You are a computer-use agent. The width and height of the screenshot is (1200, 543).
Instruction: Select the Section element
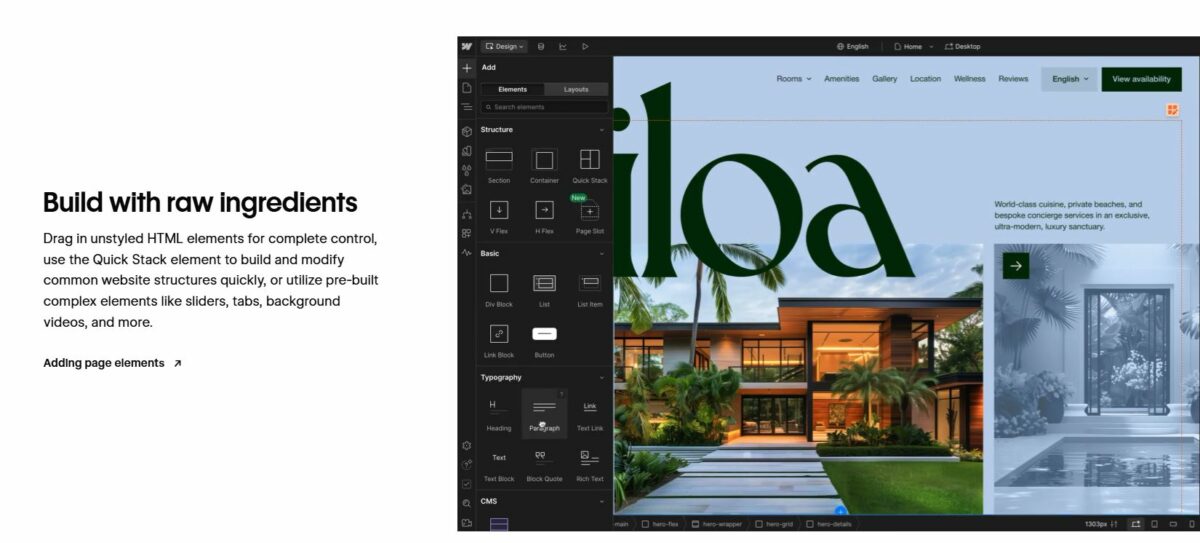pyautogui.click(x=499, y=165)
